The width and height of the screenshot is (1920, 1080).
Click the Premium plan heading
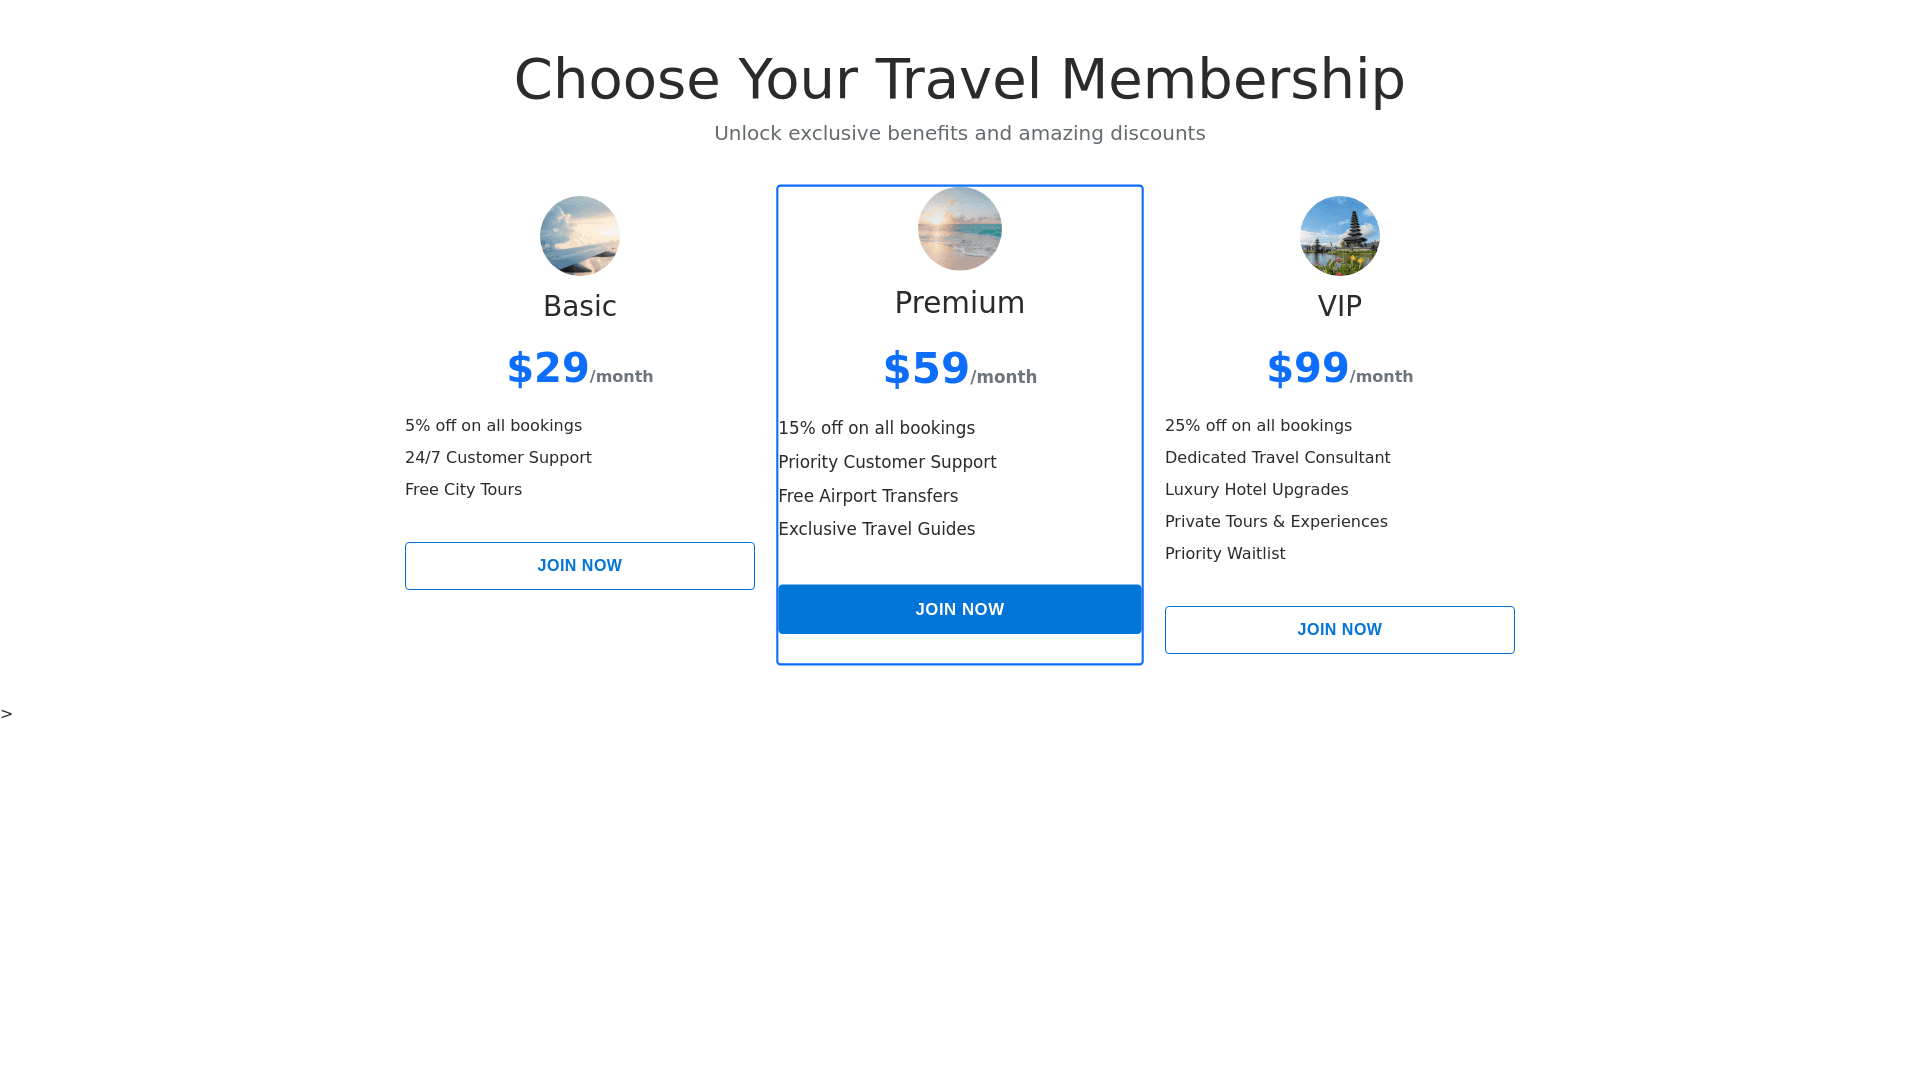pos(960,303)
